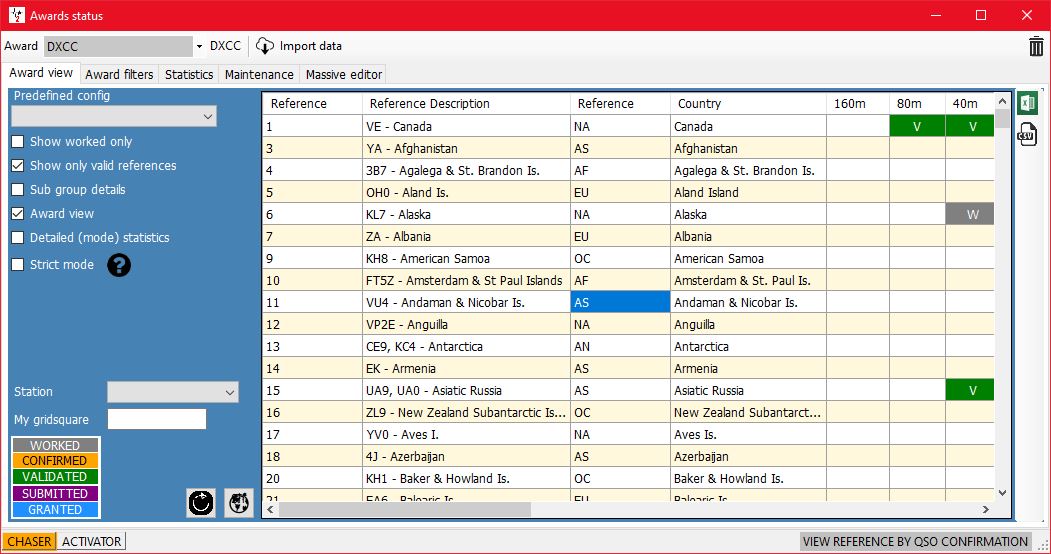The height and width of the screenshot is (554, 1051).
Task: Select 'YV0 - Aves I.' cell
Action: coord(466,434)
